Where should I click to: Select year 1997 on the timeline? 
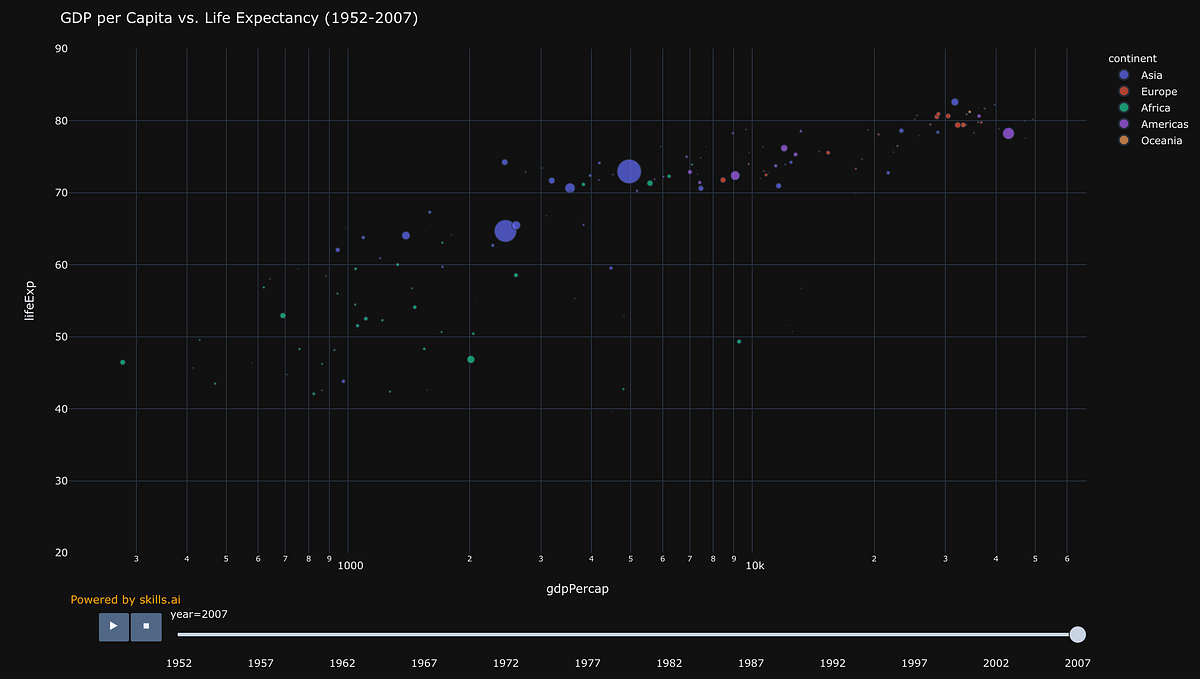(x=914, y=634)
